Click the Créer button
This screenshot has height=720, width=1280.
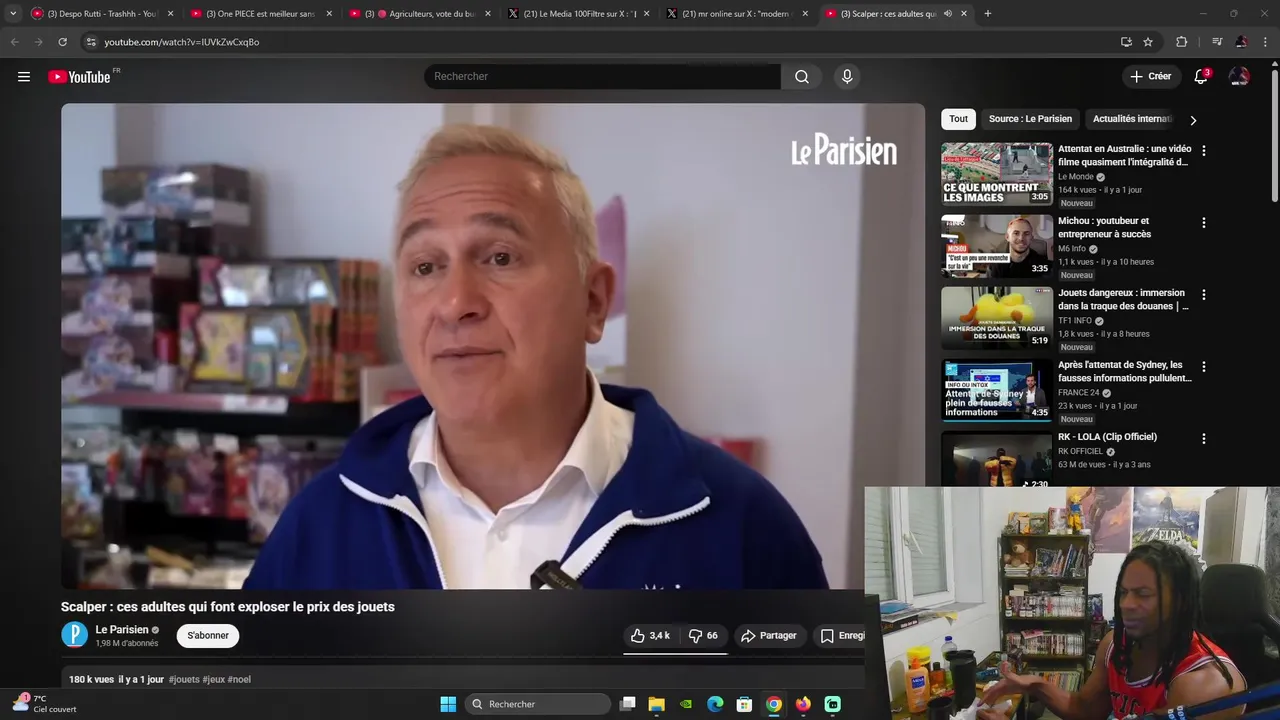tap(1150, 76)
